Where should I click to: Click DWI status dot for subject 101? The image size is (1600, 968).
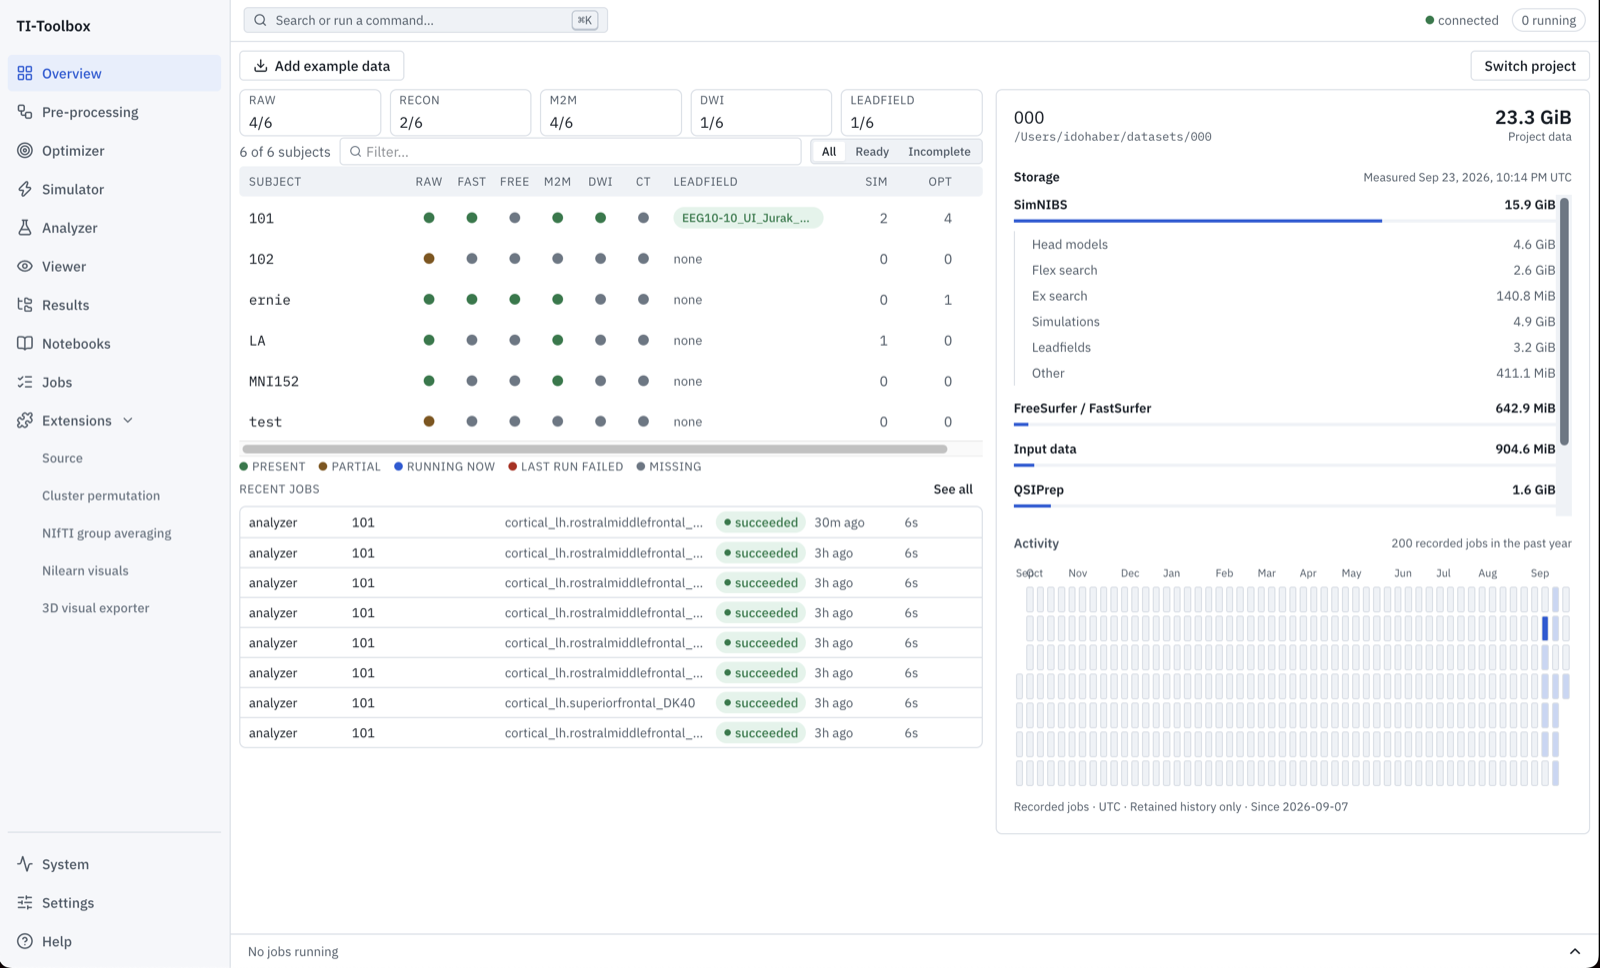[x=600, y=218]
